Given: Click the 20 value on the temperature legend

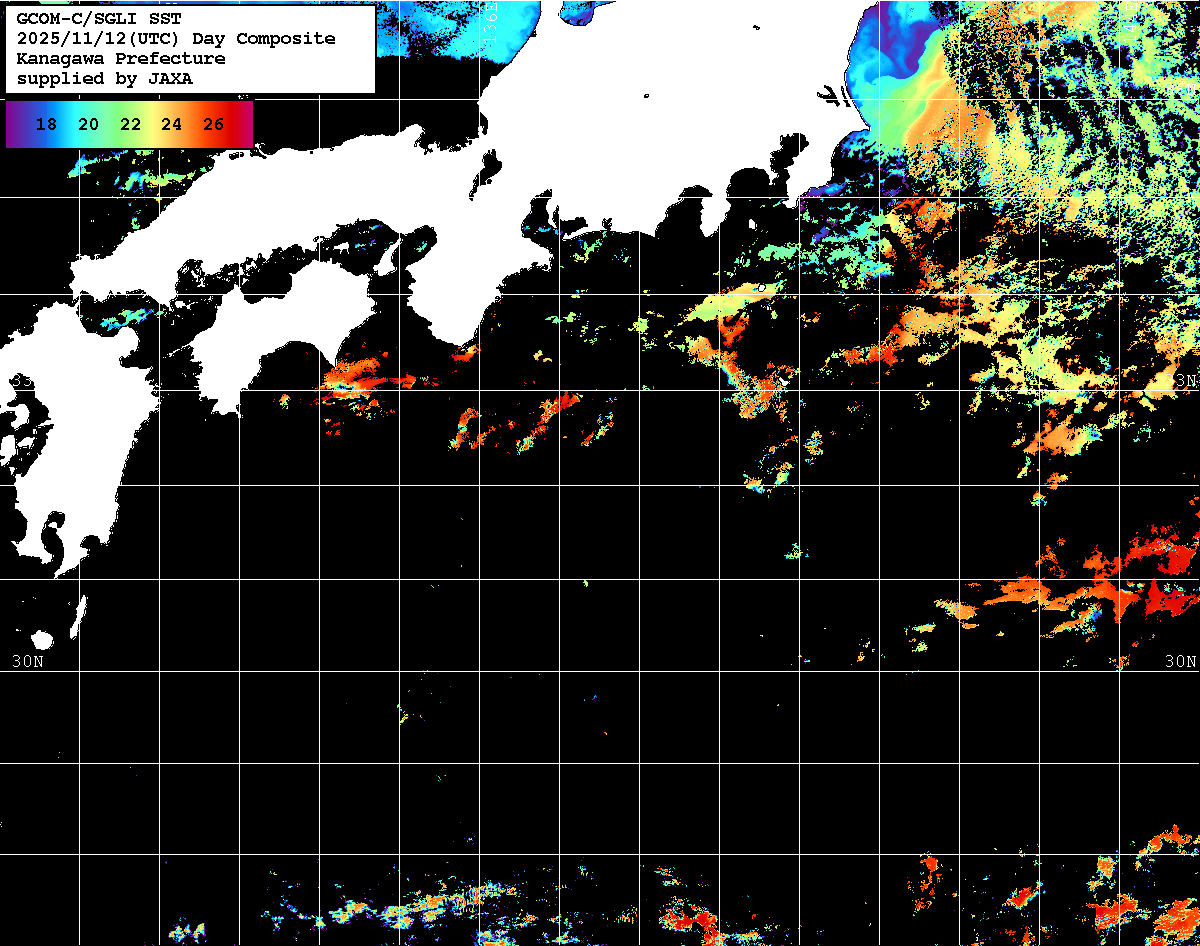Looking at the screenshot, I should 88,125.
